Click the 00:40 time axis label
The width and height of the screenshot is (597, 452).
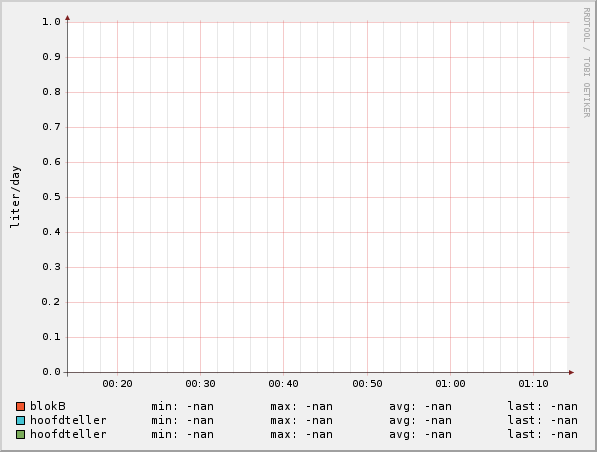(283, 383)
